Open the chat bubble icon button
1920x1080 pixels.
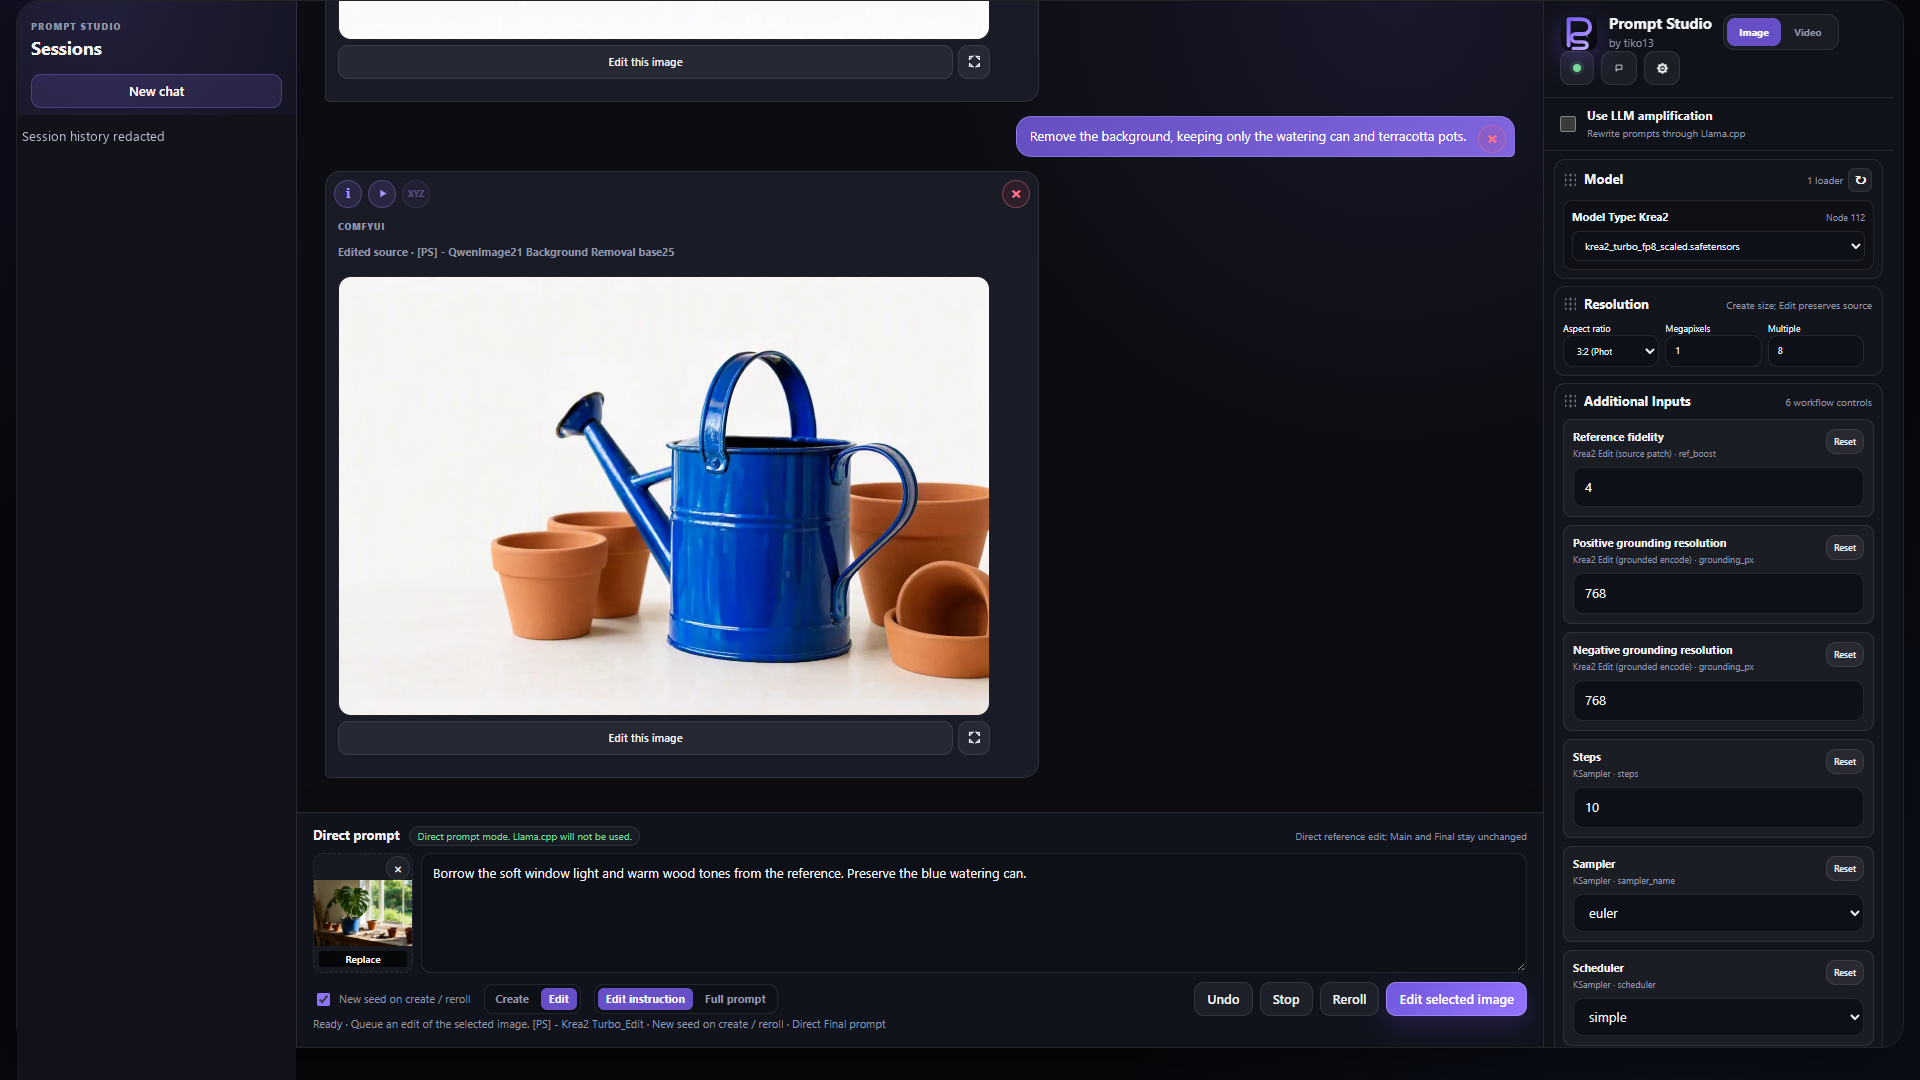pyautogui.click(x=1619, y=68)
